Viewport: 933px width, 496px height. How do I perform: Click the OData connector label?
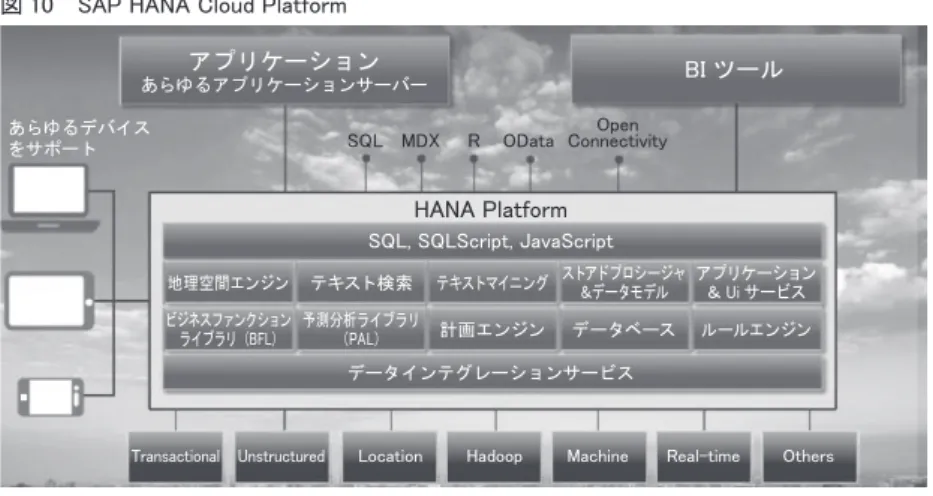[528, 141]
